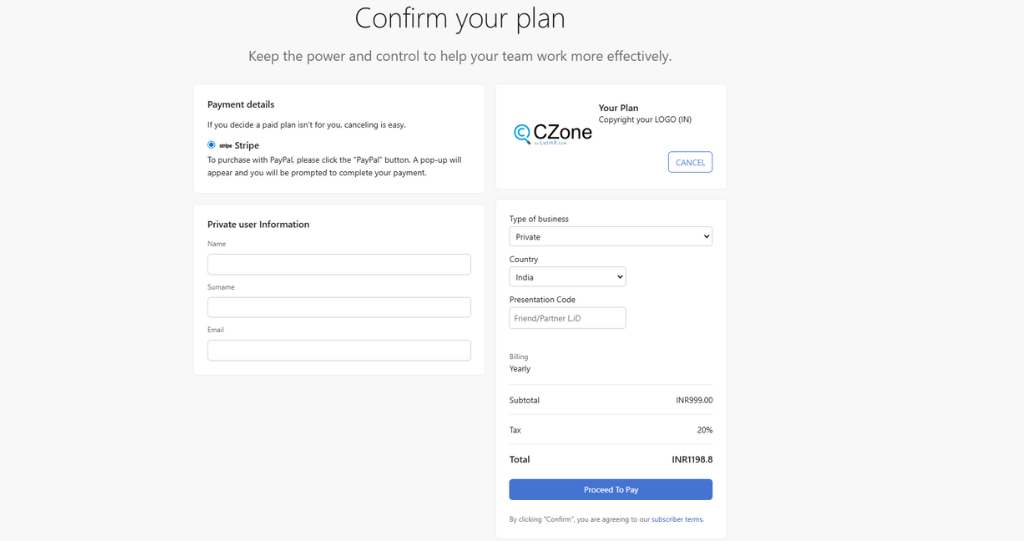
Task: Click the Stripe logo icon
Action: pyautogui.click(x=226, y=146)
